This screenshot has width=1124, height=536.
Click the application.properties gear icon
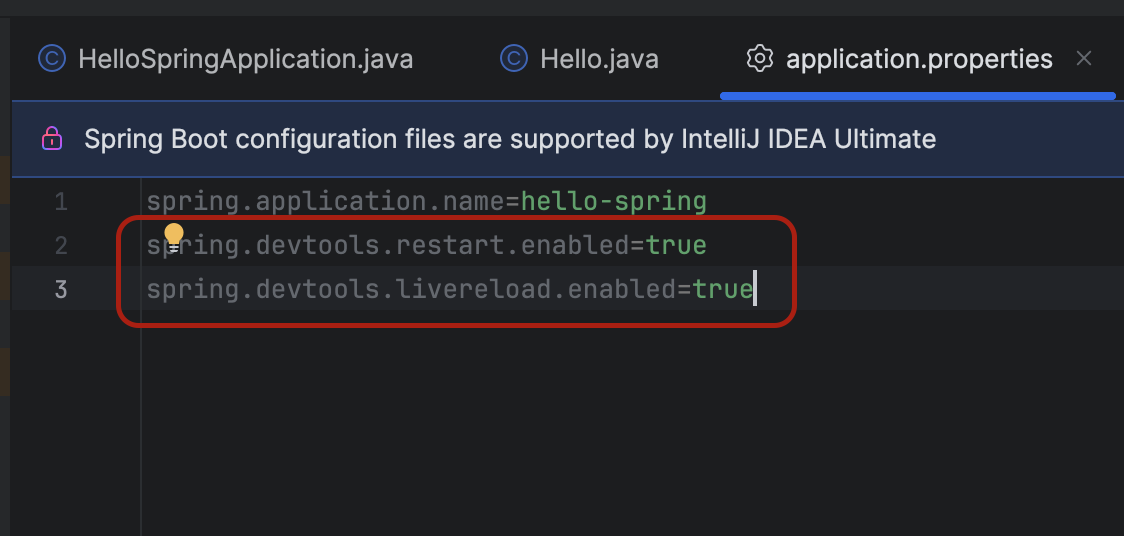click(x=760, y=59)
